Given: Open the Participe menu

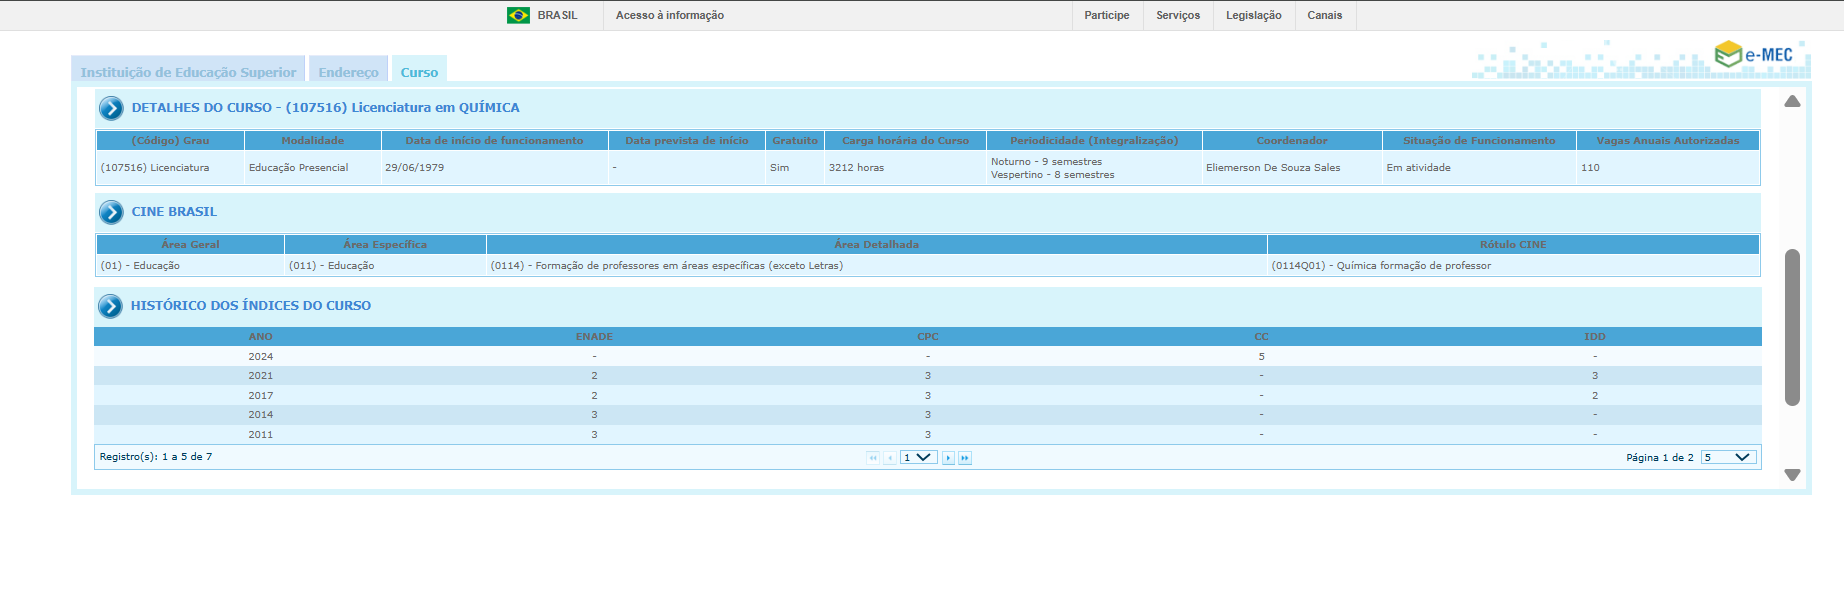Looking at the screenshot, I should (1106, 15).
